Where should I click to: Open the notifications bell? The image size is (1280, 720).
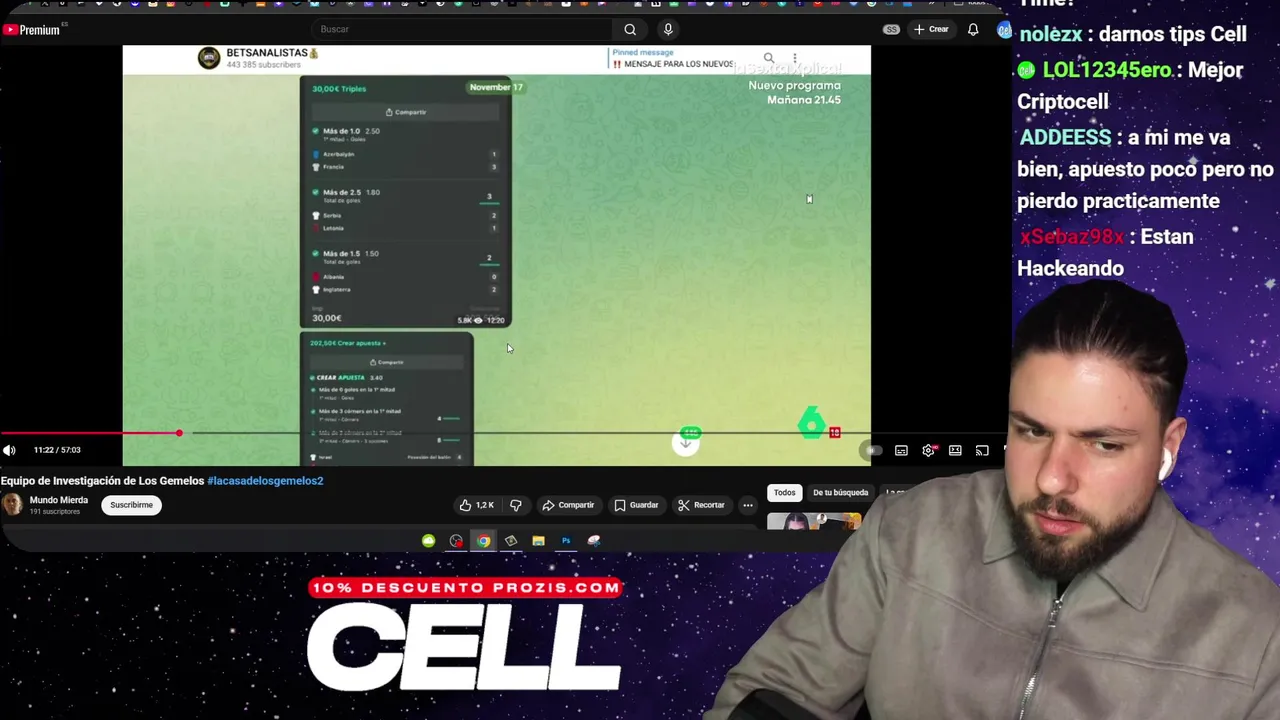pyautogui.click(x=973, y=29)
